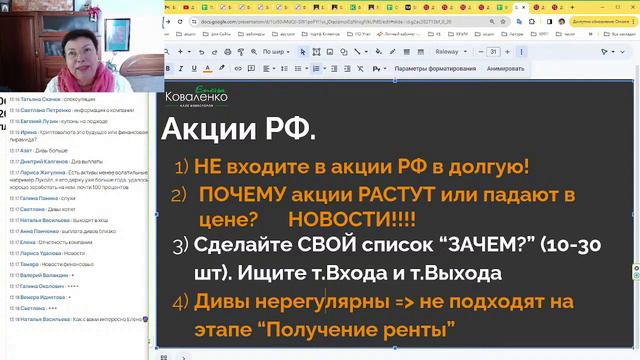The image size is (640, 360).
Task: Click the Redo arrow in the Slides toolbar
Action: pos(214,52)
